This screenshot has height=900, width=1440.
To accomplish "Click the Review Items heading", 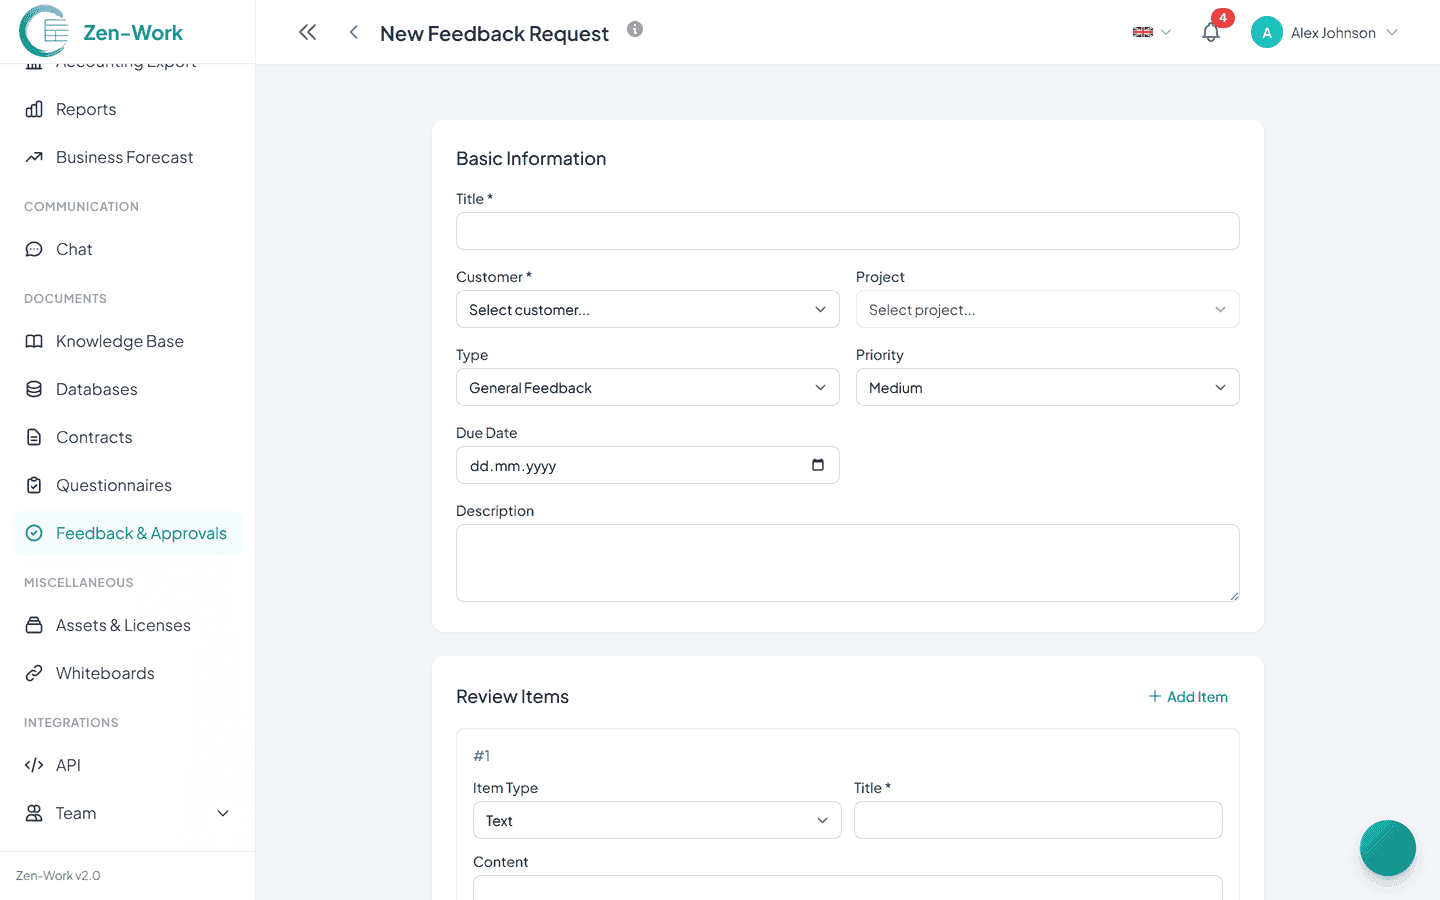I will [x=512, y=697].
